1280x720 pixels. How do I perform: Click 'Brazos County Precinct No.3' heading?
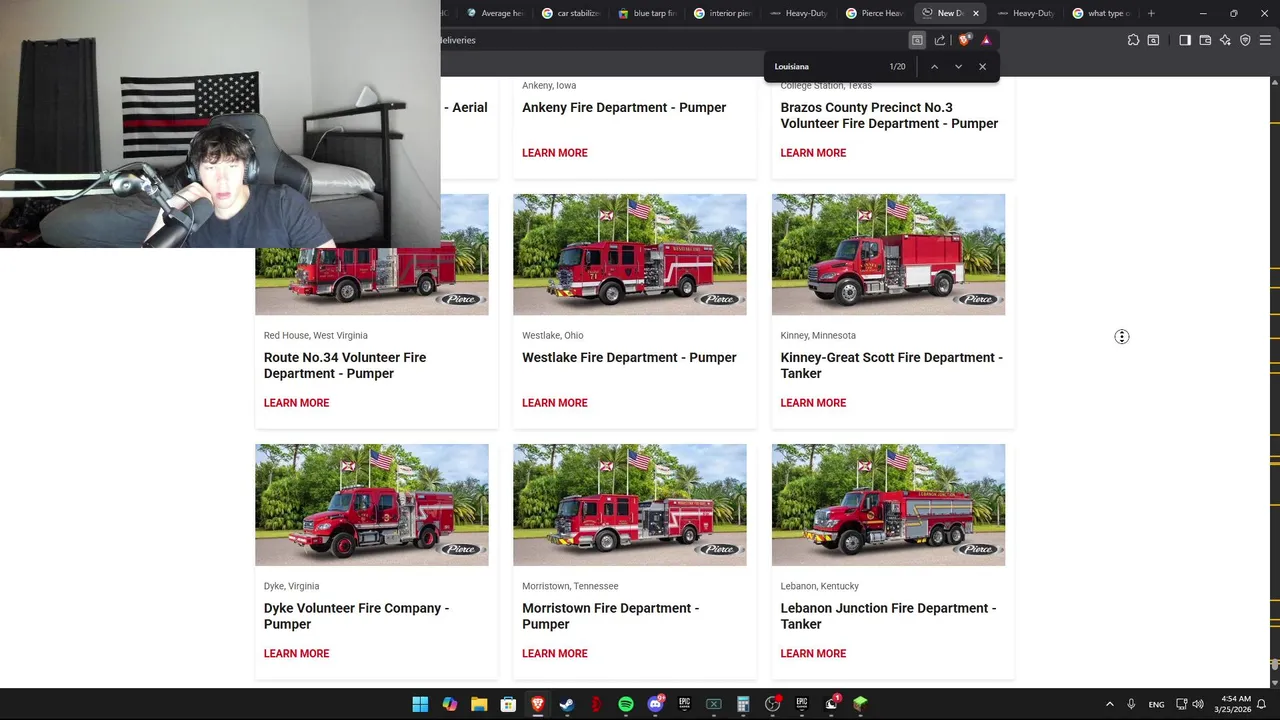coord(889,116)
